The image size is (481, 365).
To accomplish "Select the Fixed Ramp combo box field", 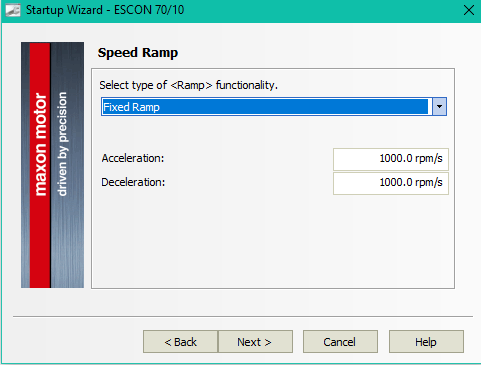I will [x=274, y=107].
